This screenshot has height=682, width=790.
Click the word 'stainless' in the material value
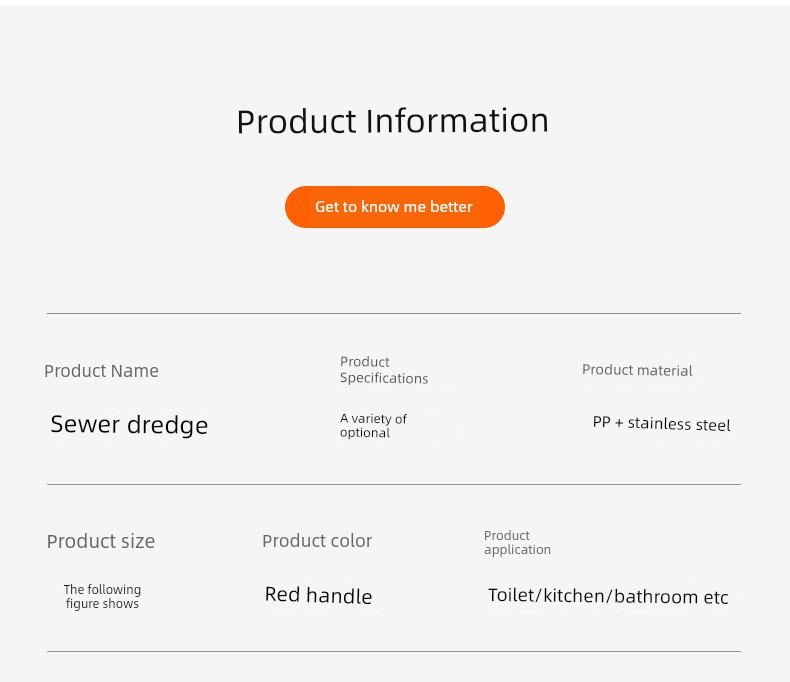click(659, 424)
